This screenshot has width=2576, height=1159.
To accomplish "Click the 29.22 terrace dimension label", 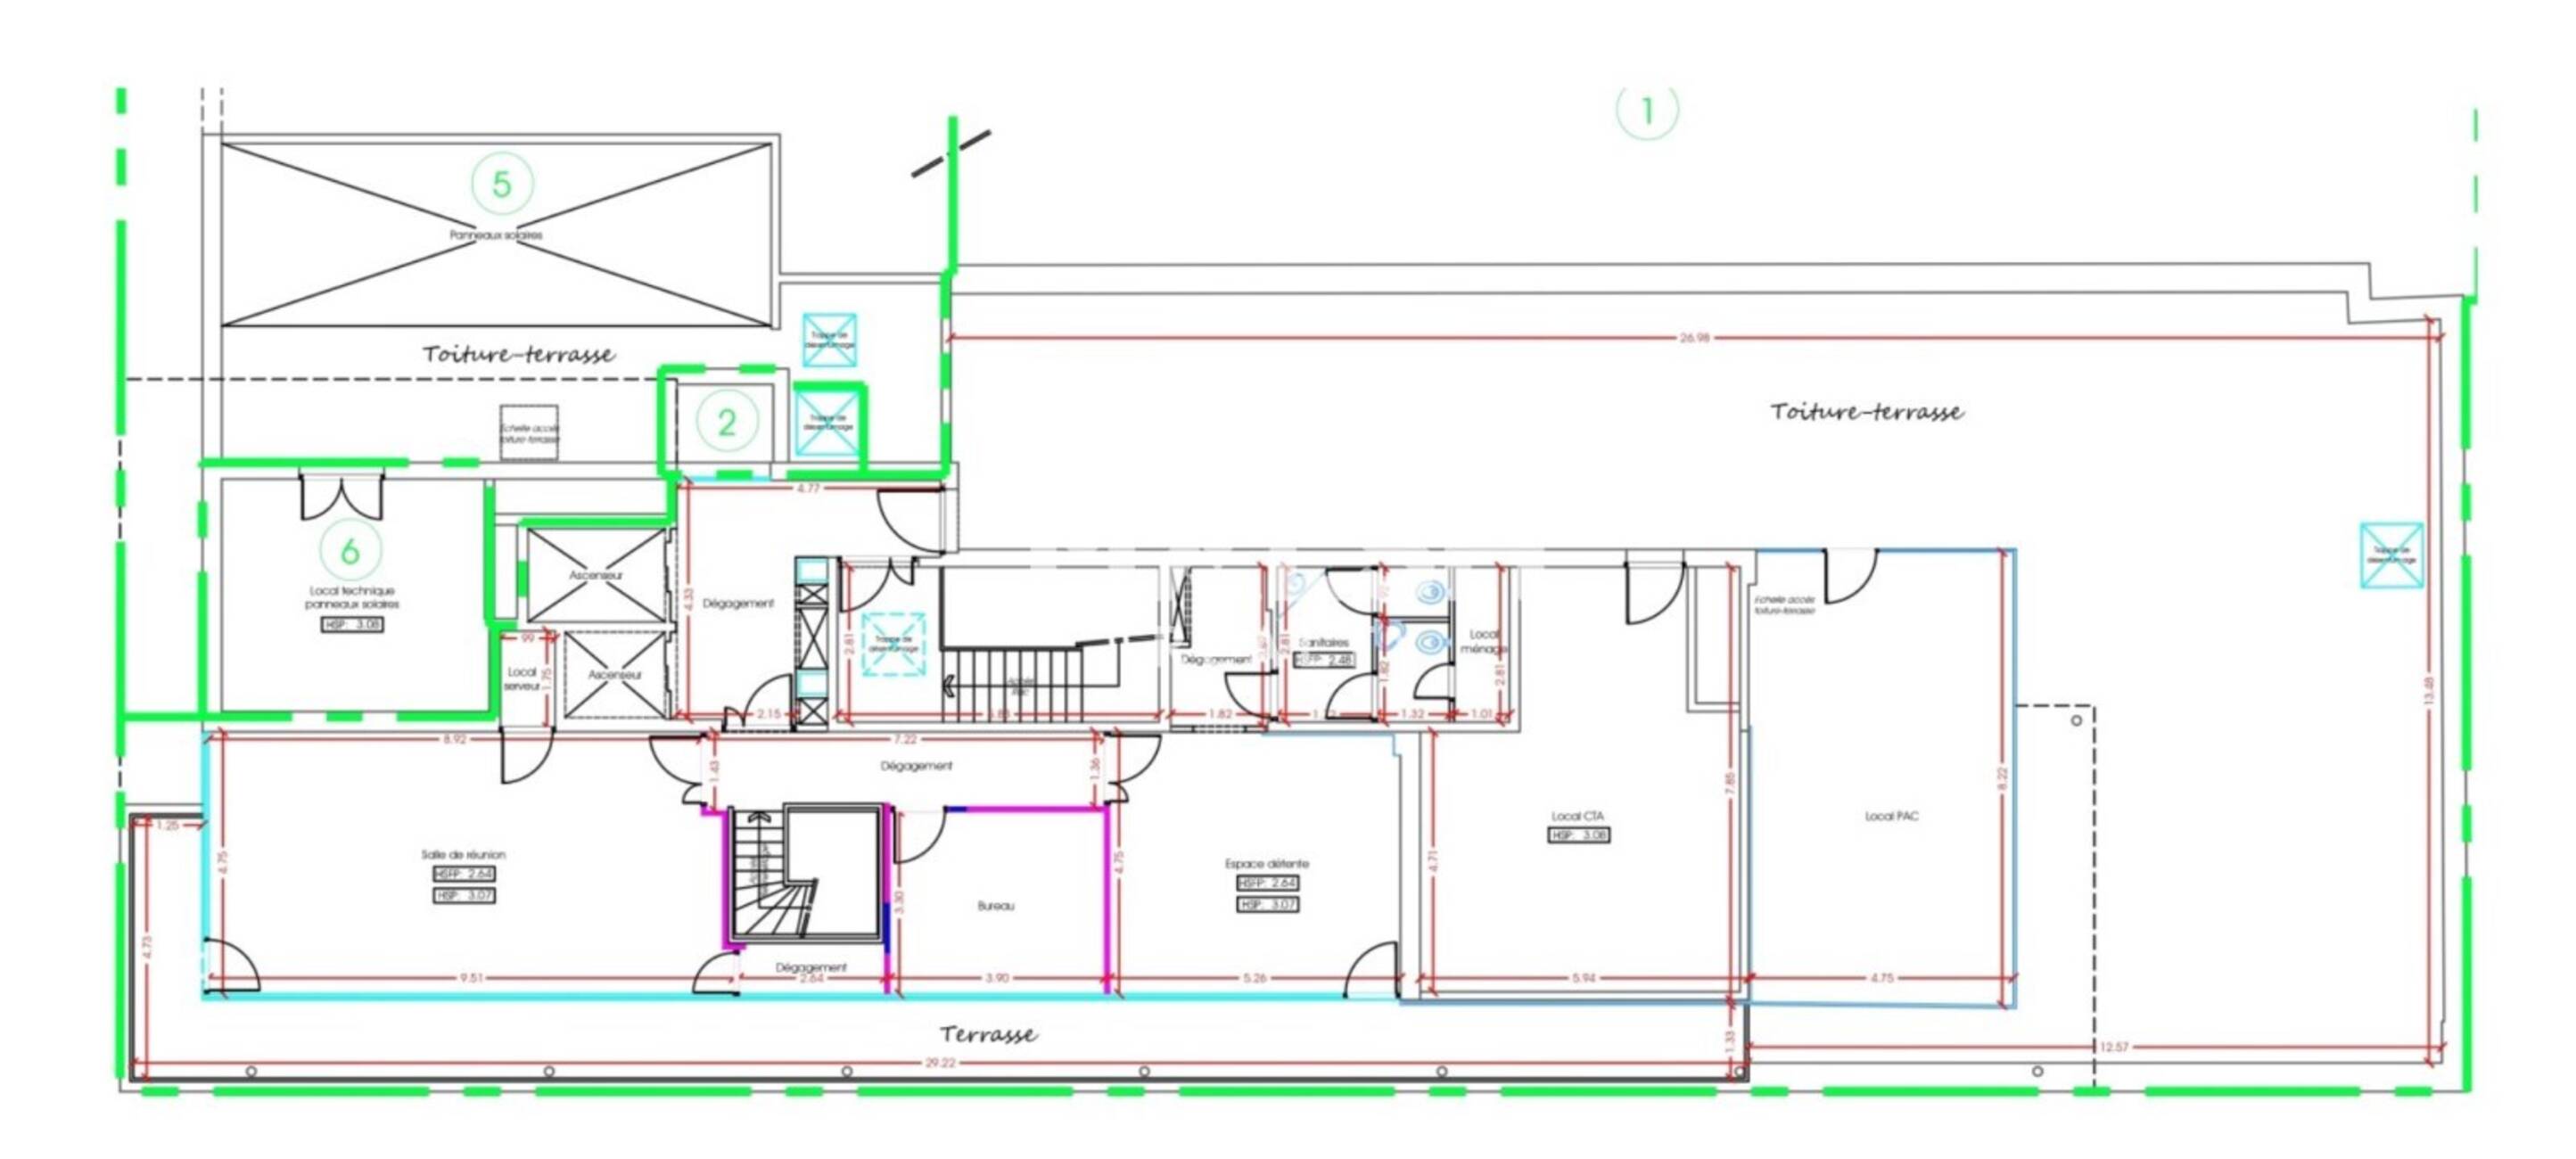I will pyautogui.click(x=940, y=1063).
